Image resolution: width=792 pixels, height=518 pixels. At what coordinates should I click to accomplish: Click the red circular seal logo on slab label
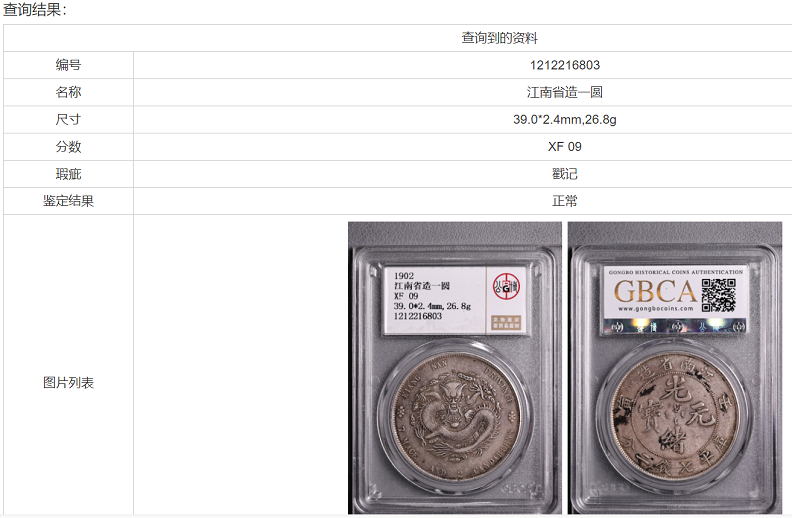coord(506,286)
